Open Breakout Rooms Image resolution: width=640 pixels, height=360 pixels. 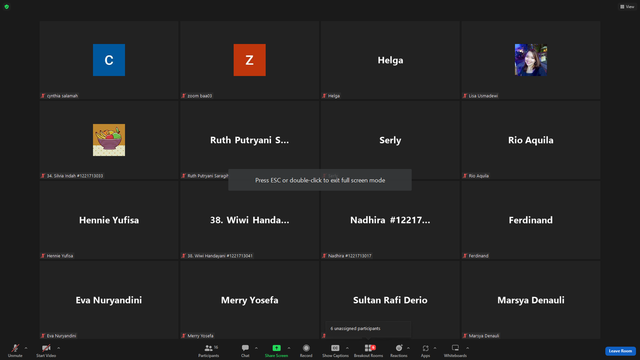coord(368,350)
